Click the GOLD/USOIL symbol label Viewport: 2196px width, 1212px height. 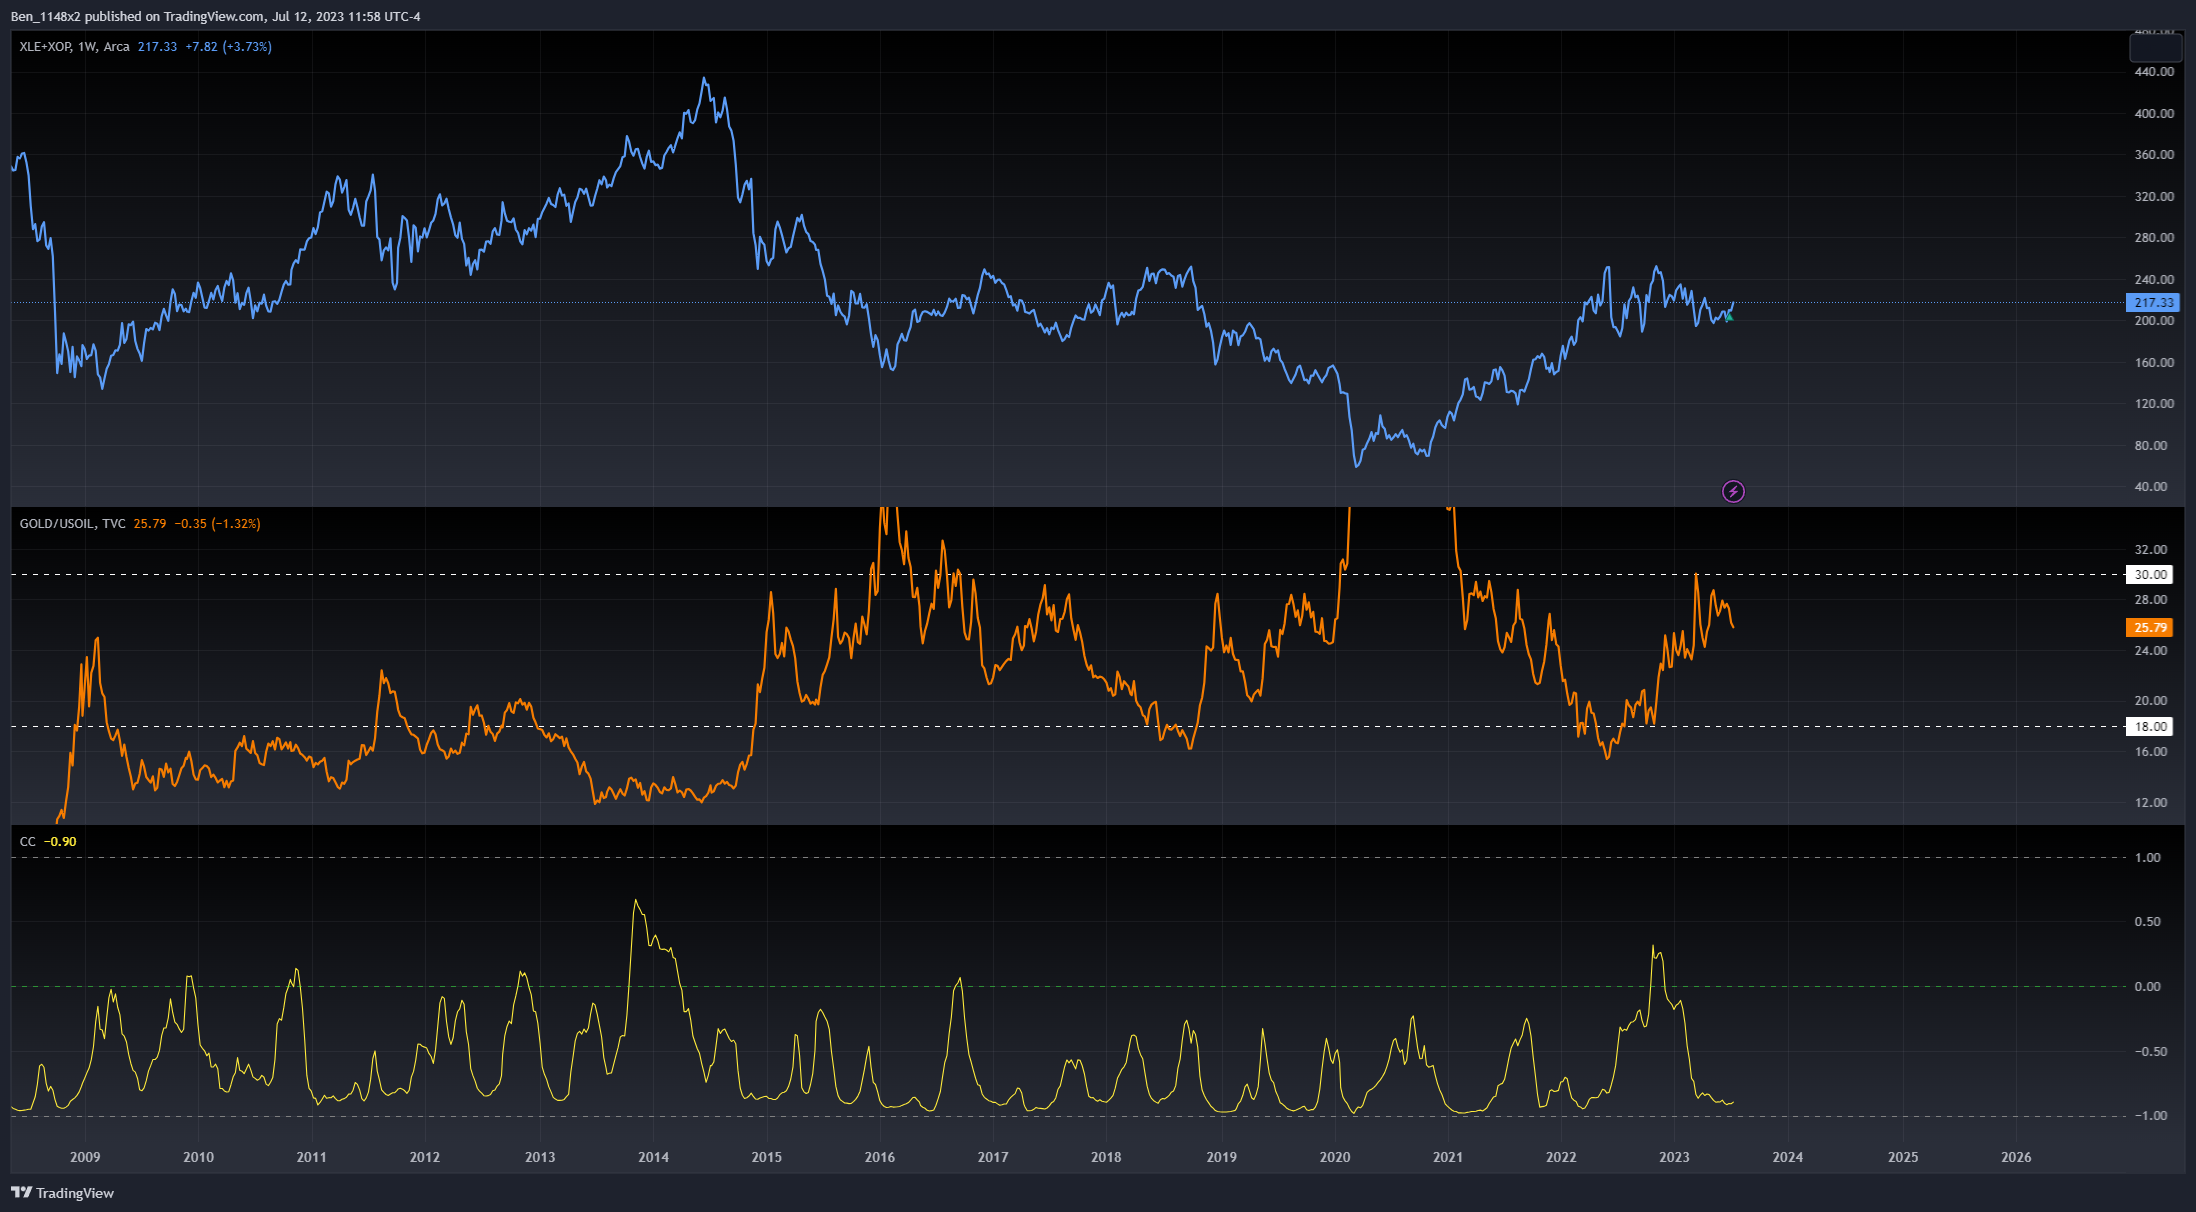57,524
